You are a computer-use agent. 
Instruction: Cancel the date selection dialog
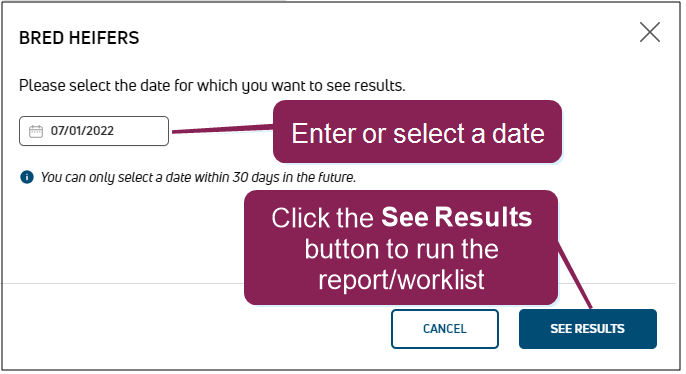point(444,329)
